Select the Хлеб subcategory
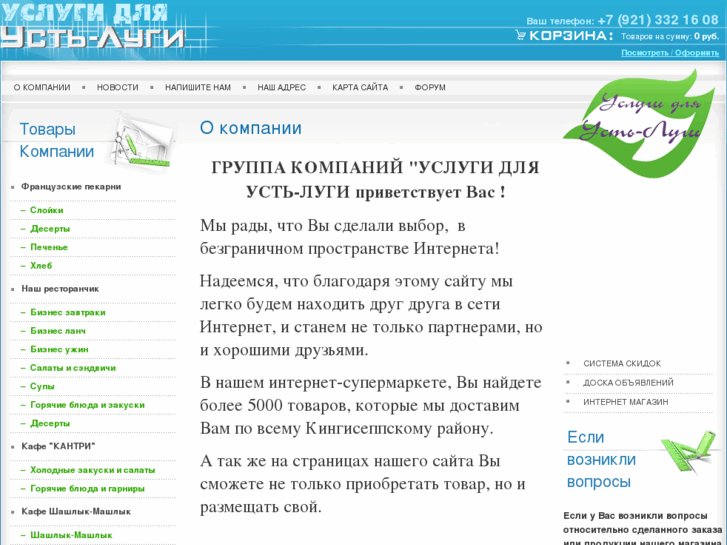The width and height of the screenshot is (727, 545). (x=41, y=266)
